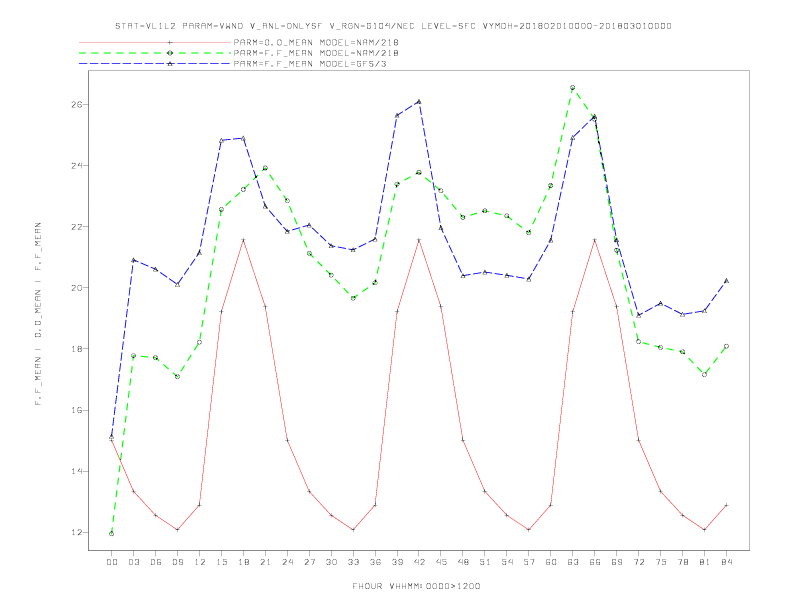Screen dimensions: 792x612
Task: Click the x-axis tick label 21
Action: [265, 562]
